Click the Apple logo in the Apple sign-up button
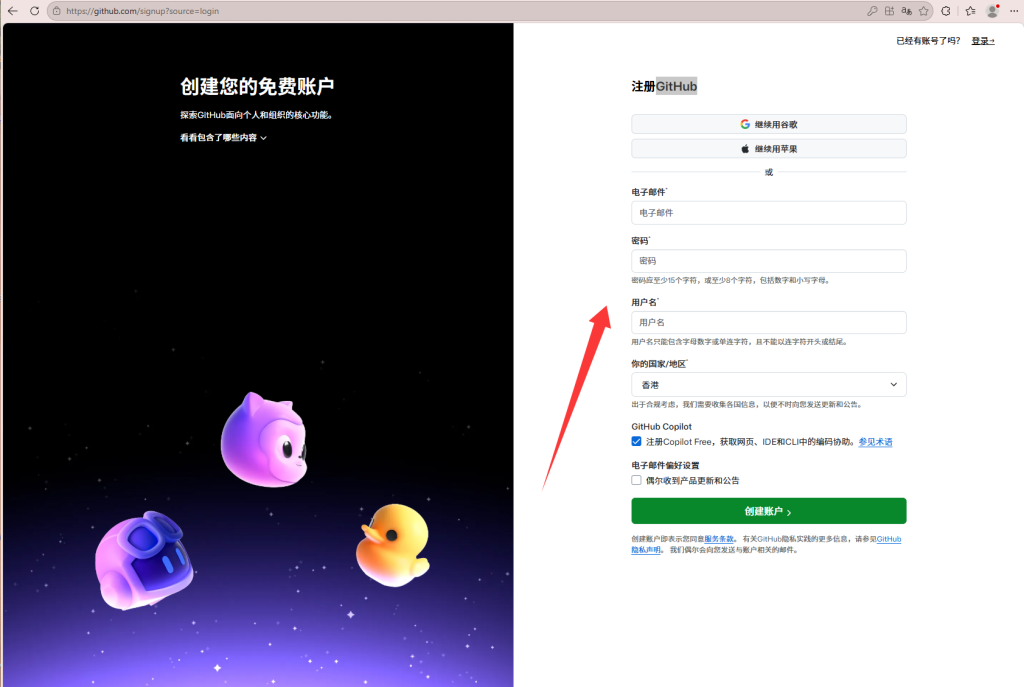The image size is (1024, 687). 745,149
